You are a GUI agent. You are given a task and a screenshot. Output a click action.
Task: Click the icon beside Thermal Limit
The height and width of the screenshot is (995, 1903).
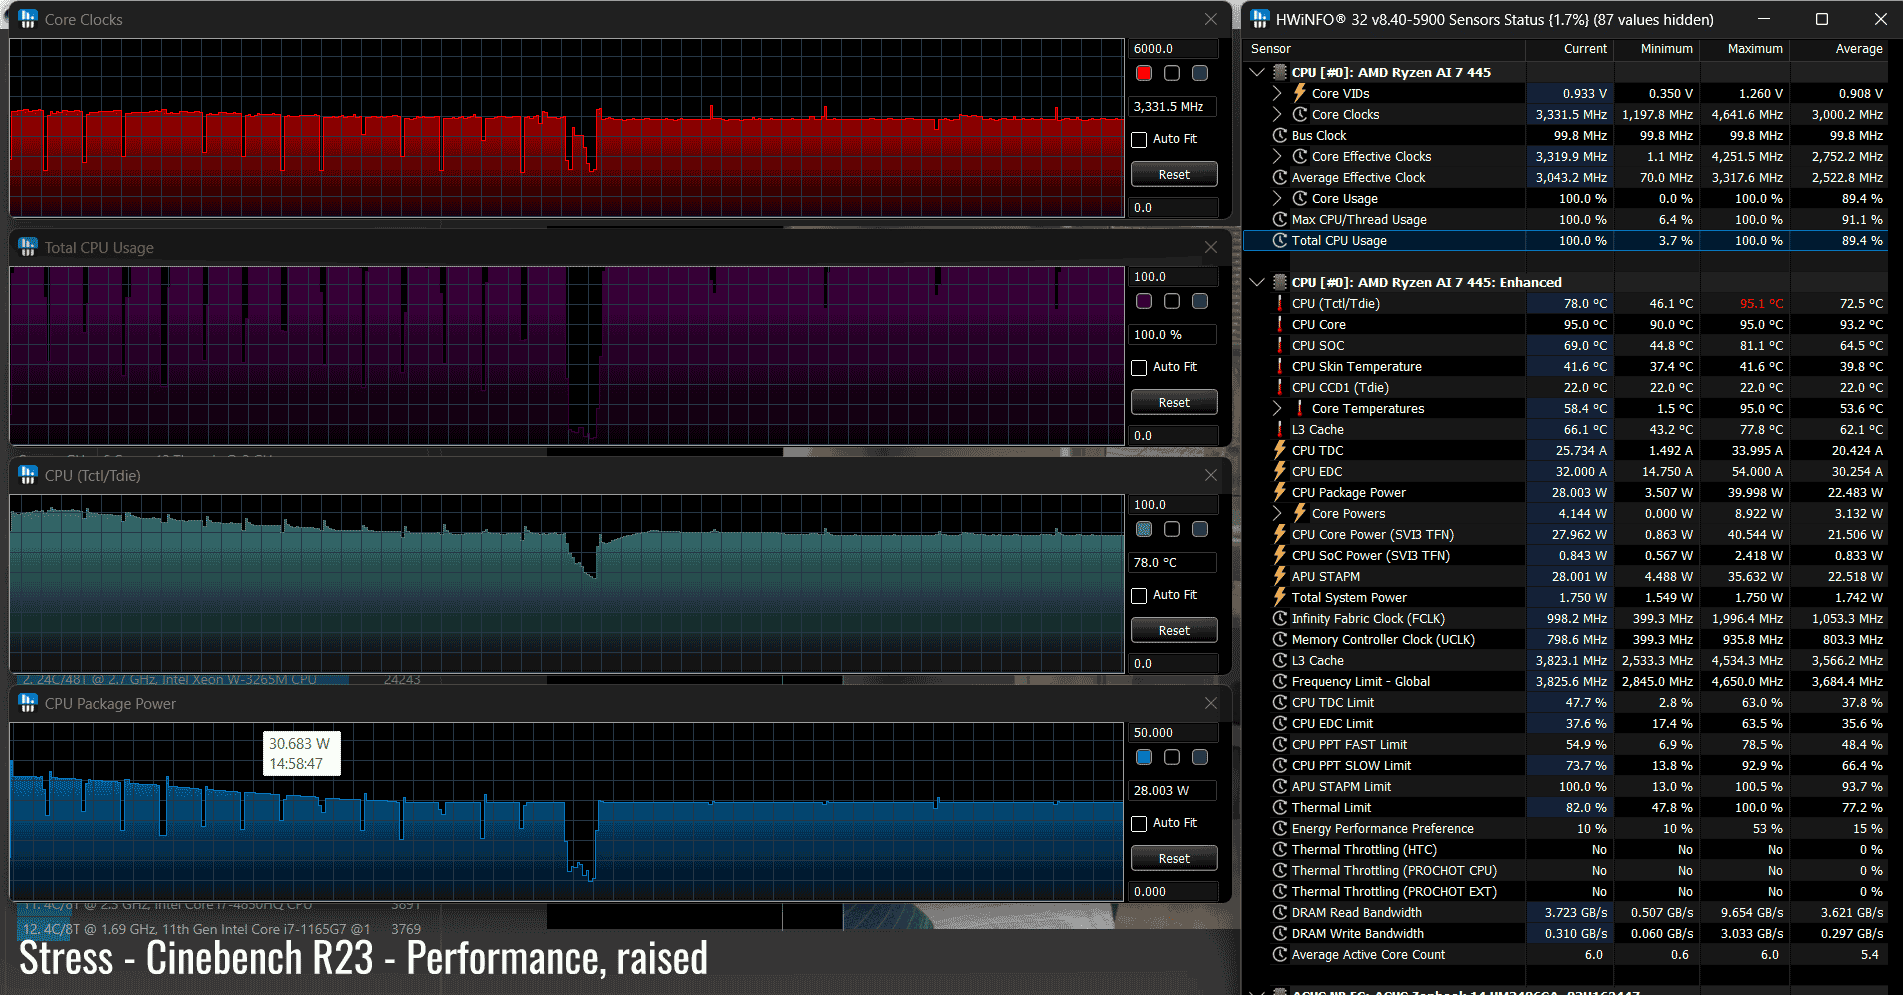[1280, 807]
